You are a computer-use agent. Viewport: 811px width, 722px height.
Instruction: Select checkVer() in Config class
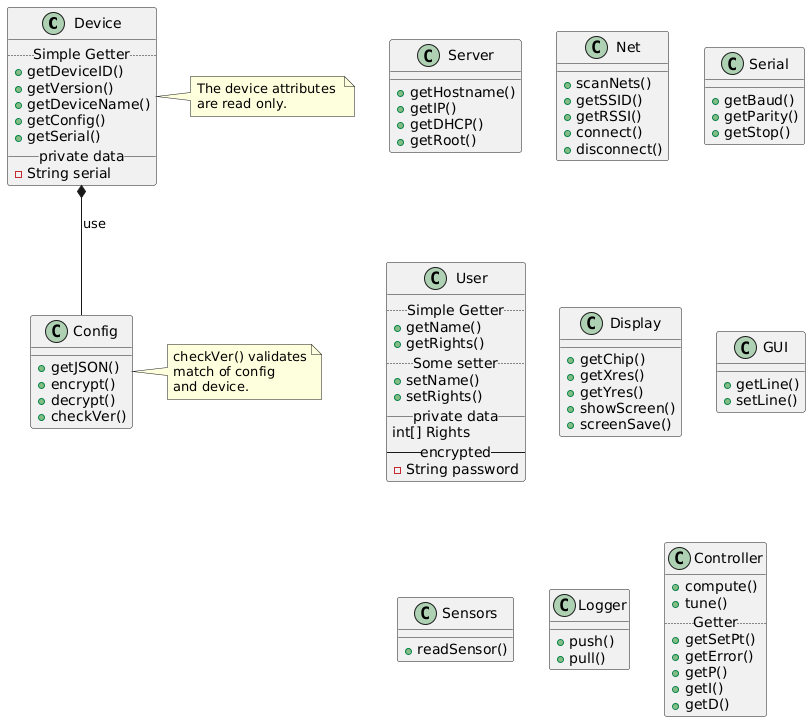tap(88, 416)
